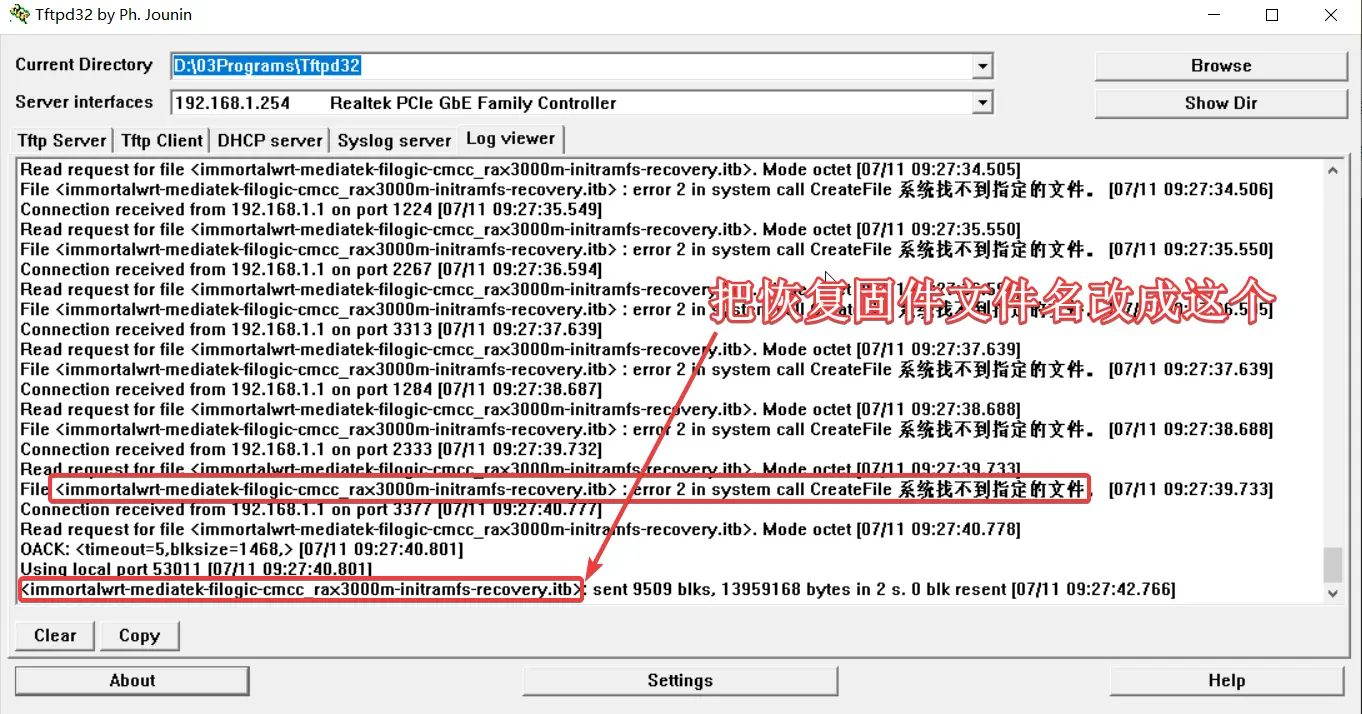Select the Log viewer tab
The width and height of the screenshot is (1362, 714).
[x=510, y=139]
